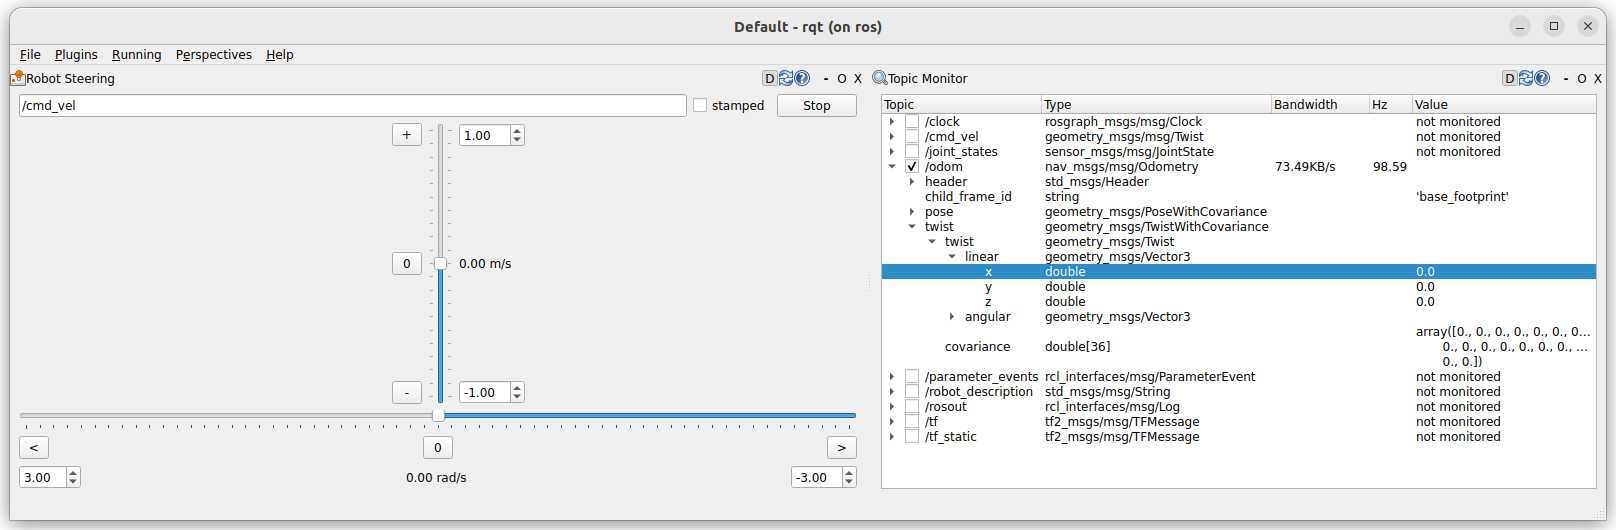Collapse the /odom topic tree

[892, 167]
